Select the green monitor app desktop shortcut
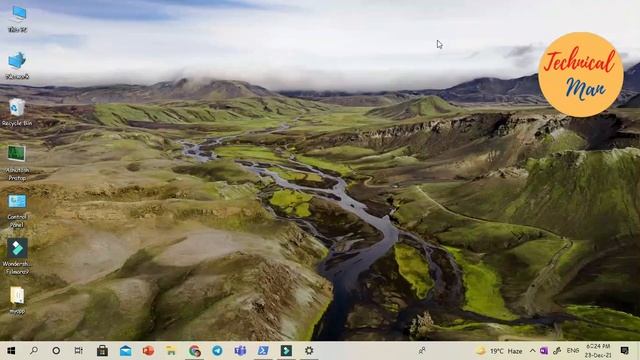 [17, 162]
